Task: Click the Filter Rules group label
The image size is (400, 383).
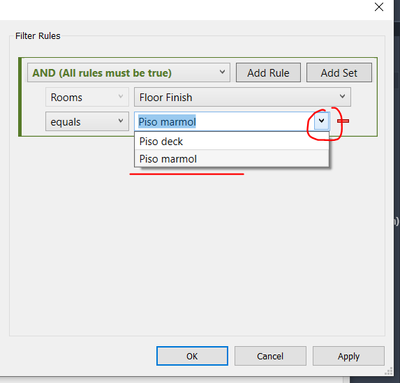Action: 38,36
